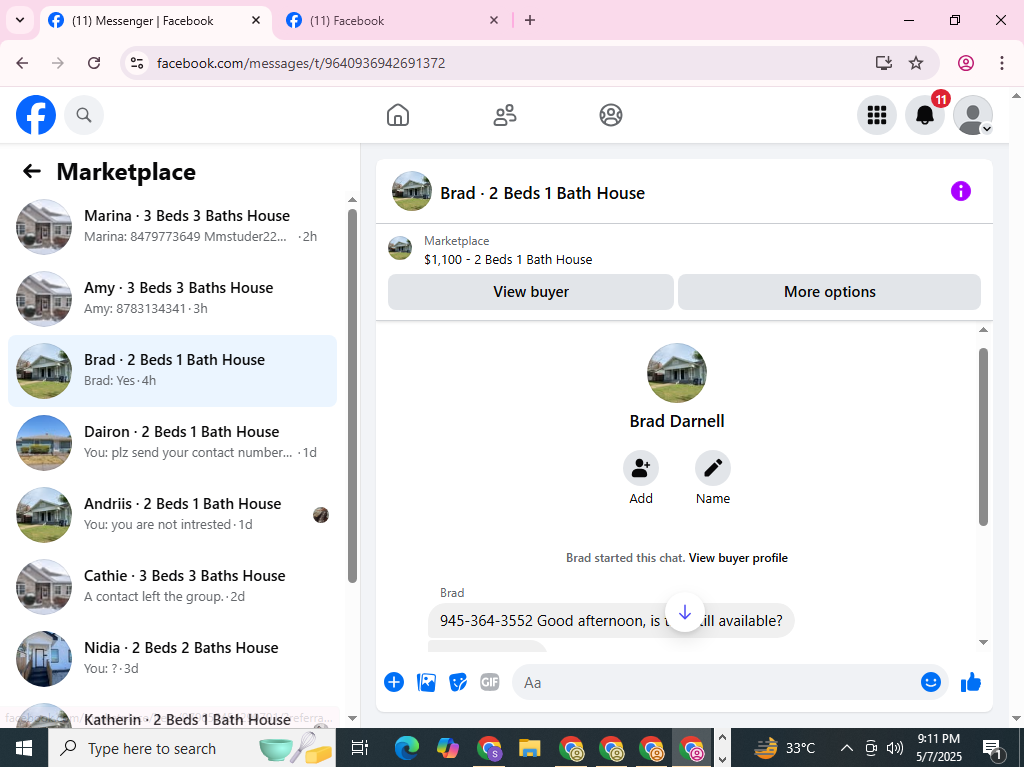Screen dimensions: 1024x767
Task: Select the Brad 2 Beds 1 Bath House chat
Action: (x=172, y=371)
